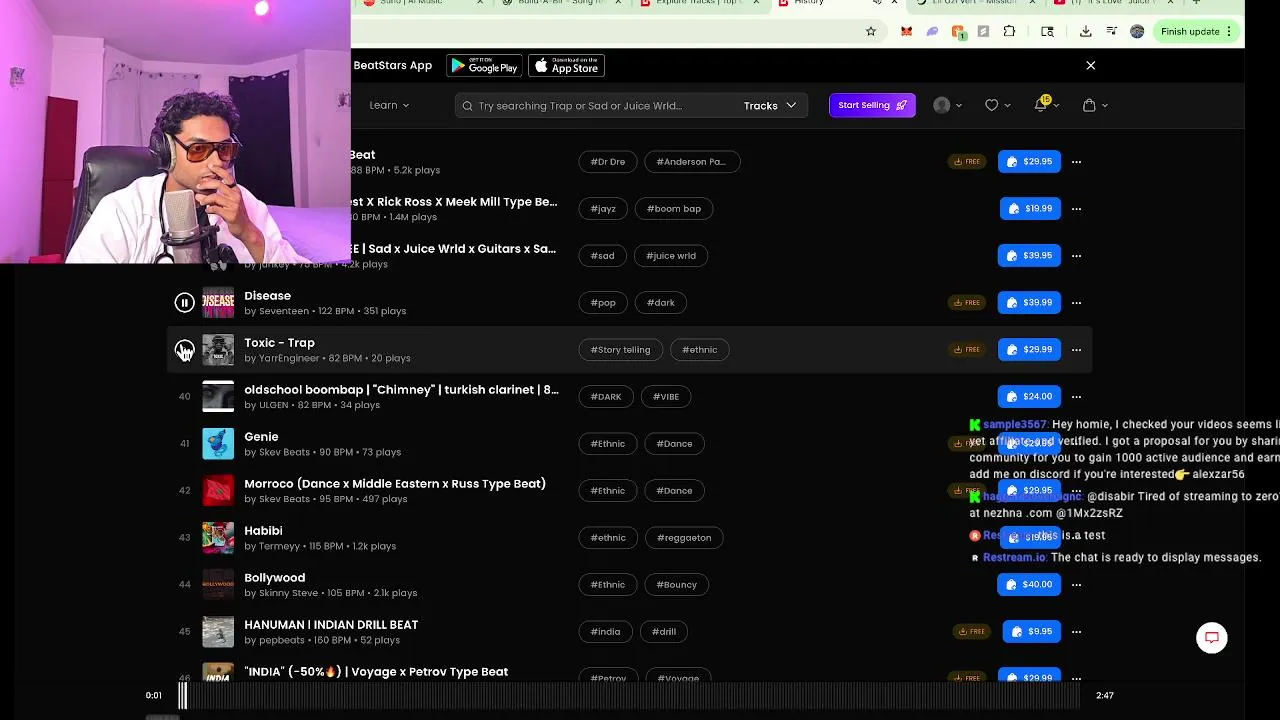Switch to It's Love Juice tab
Image resolution: width=1280 pixels, height=720 pixels.
click(x=1111, y=3)
